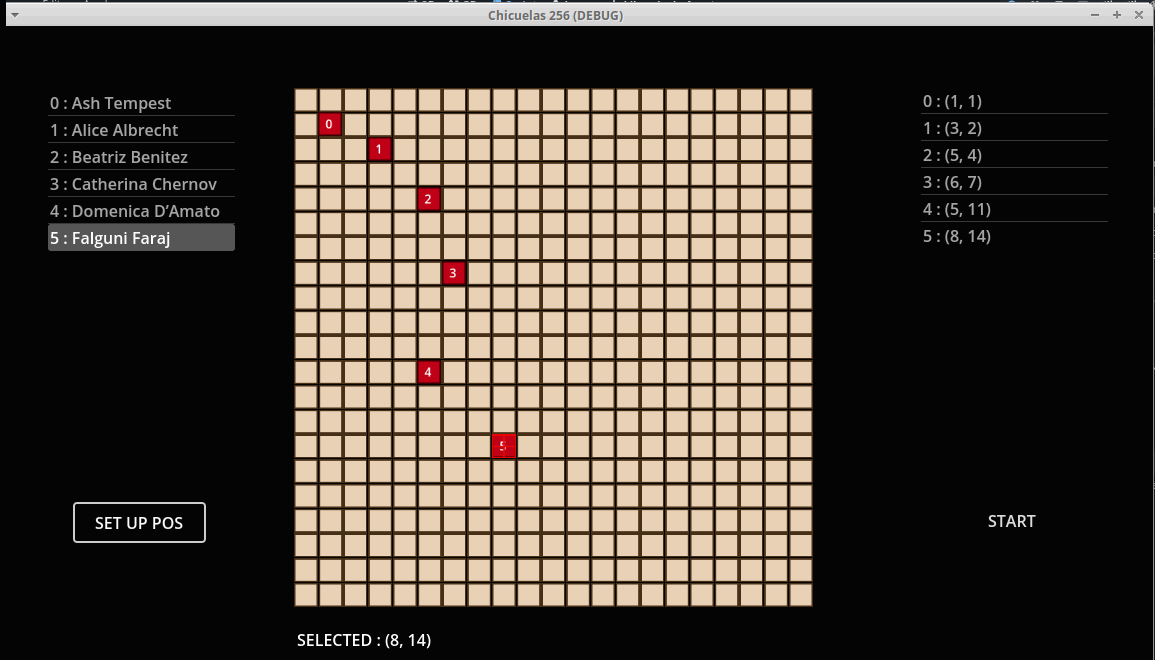Select Beatriz Benitez in the character list
Image resolution: width=1155 pixels, height=660 pixels.
coord(141,157)
